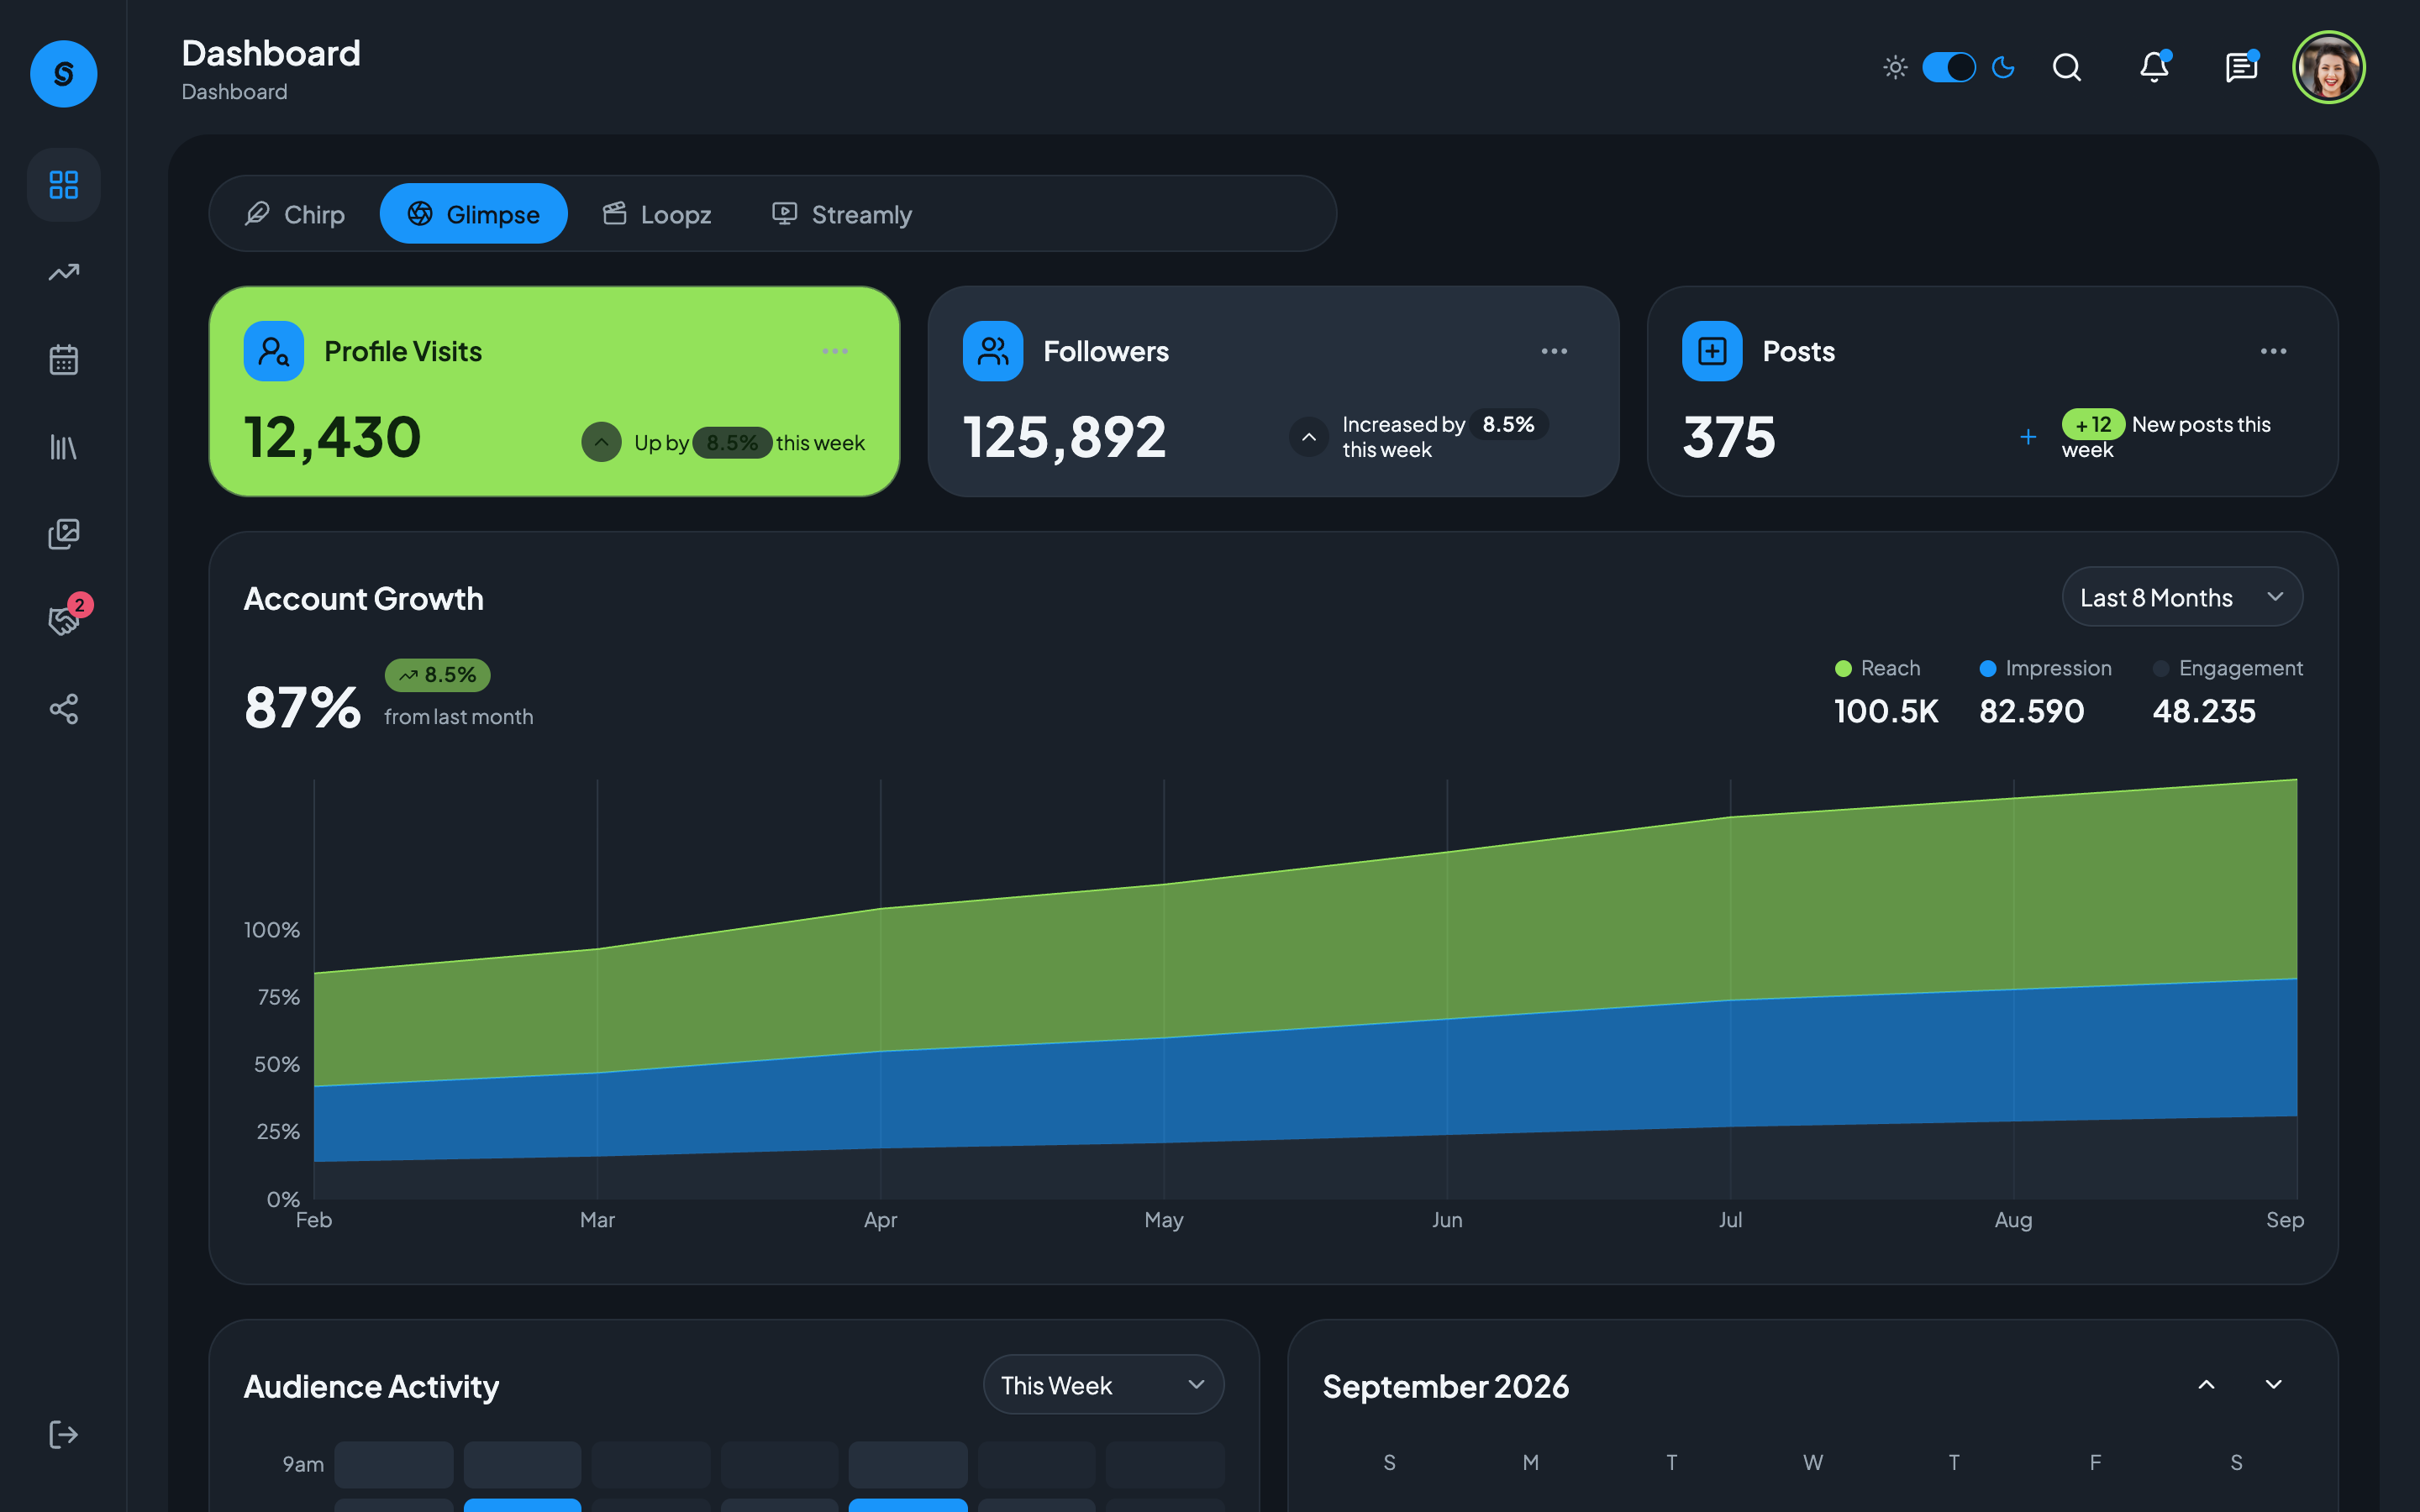Viewport: 2420px width, 1512px height.
Task: Toggle the Engagement legend series
Action: tap(2228, 668)
